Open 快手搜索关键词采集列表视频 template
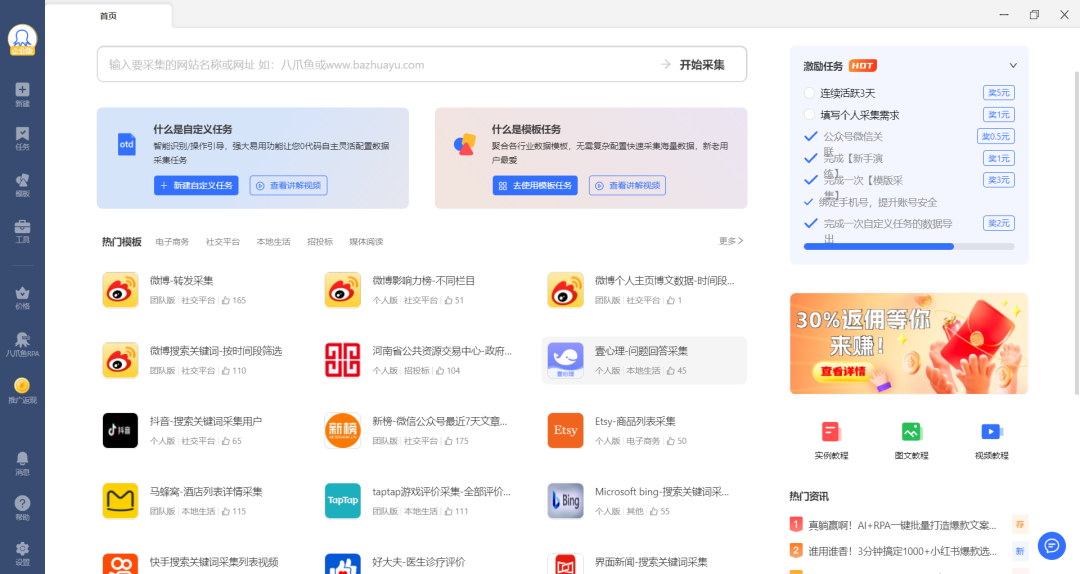The image size is (1080, 574). click(x=214, y=562)
